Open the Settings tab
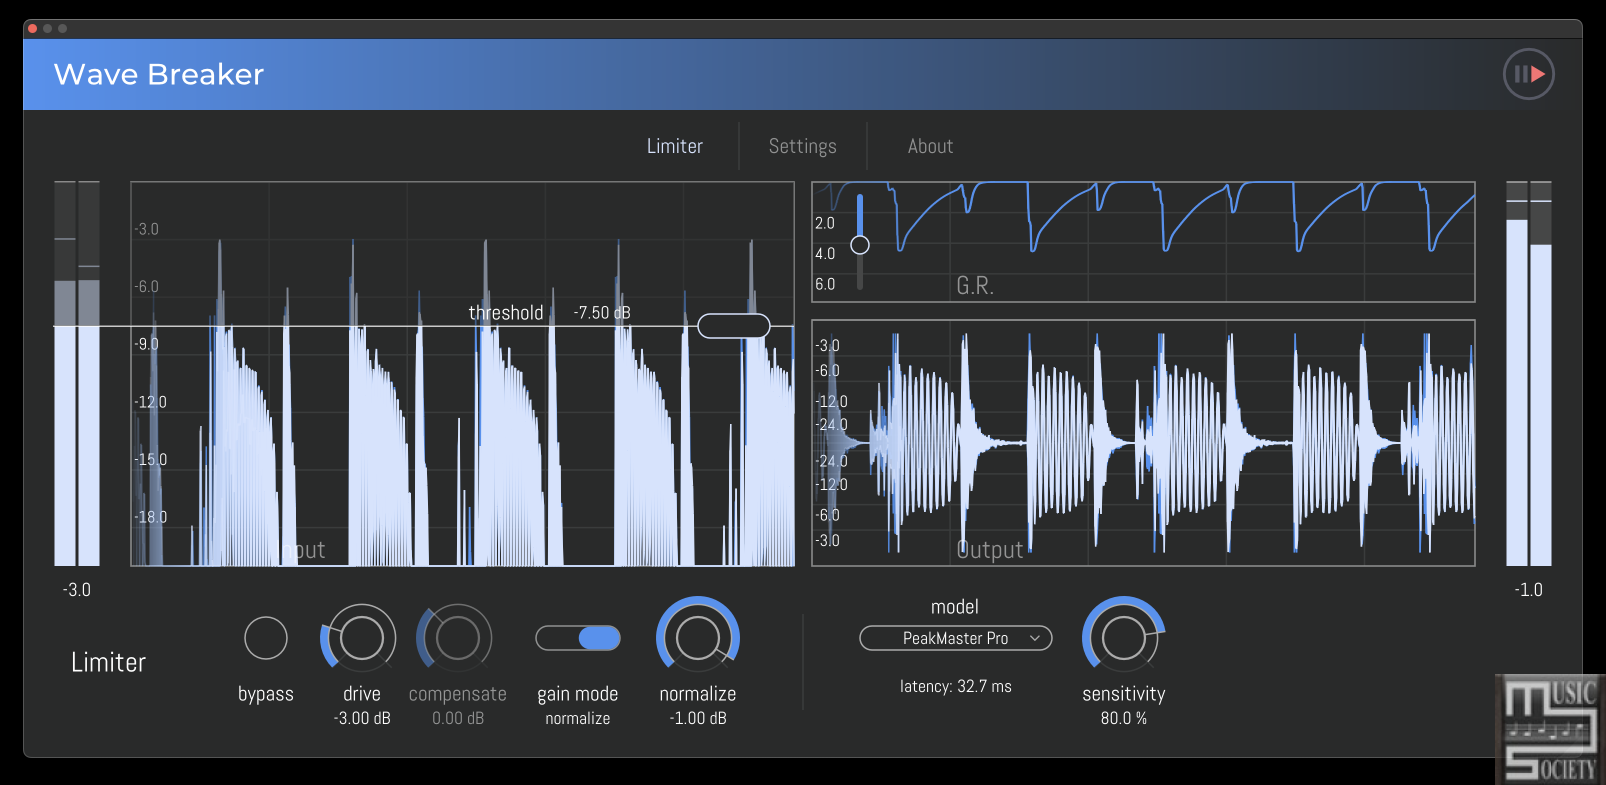 802,146
